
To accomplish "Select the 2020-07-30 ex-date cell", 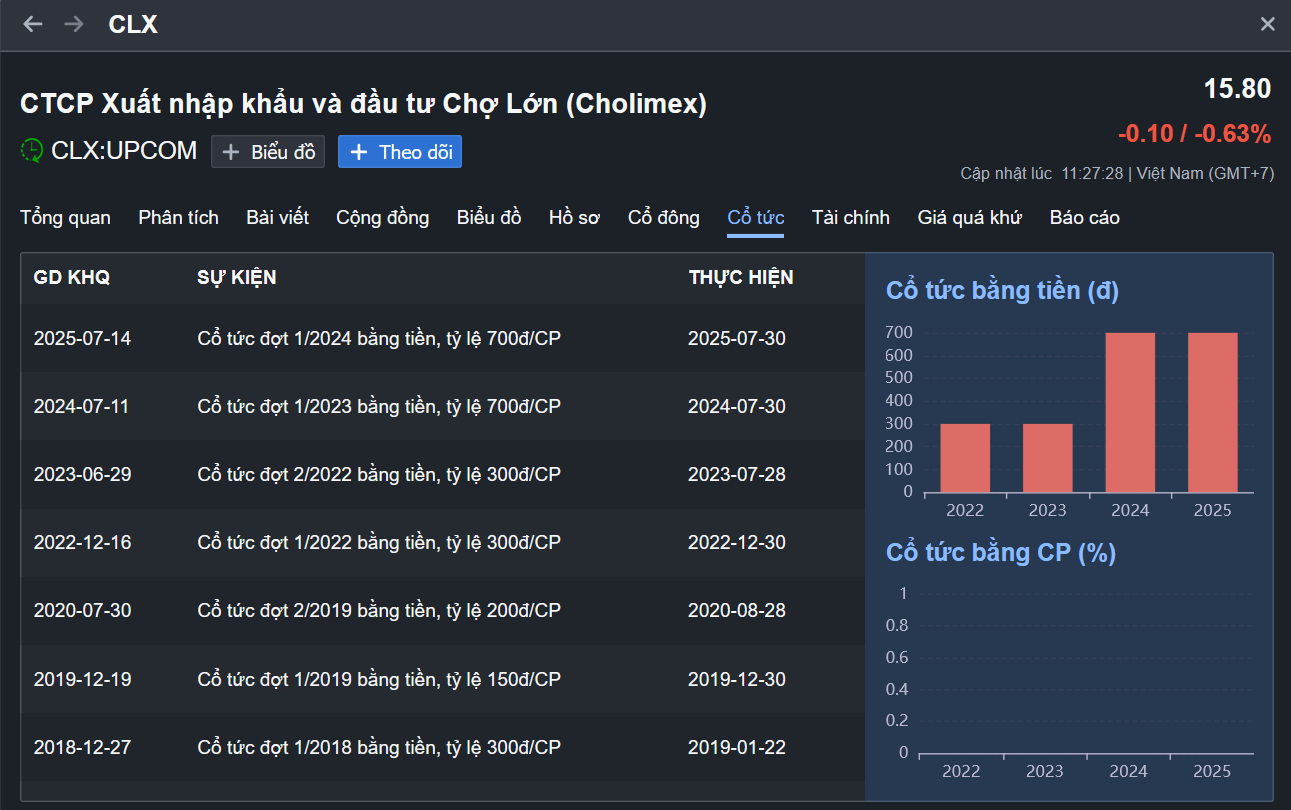I will coord(82,611).
